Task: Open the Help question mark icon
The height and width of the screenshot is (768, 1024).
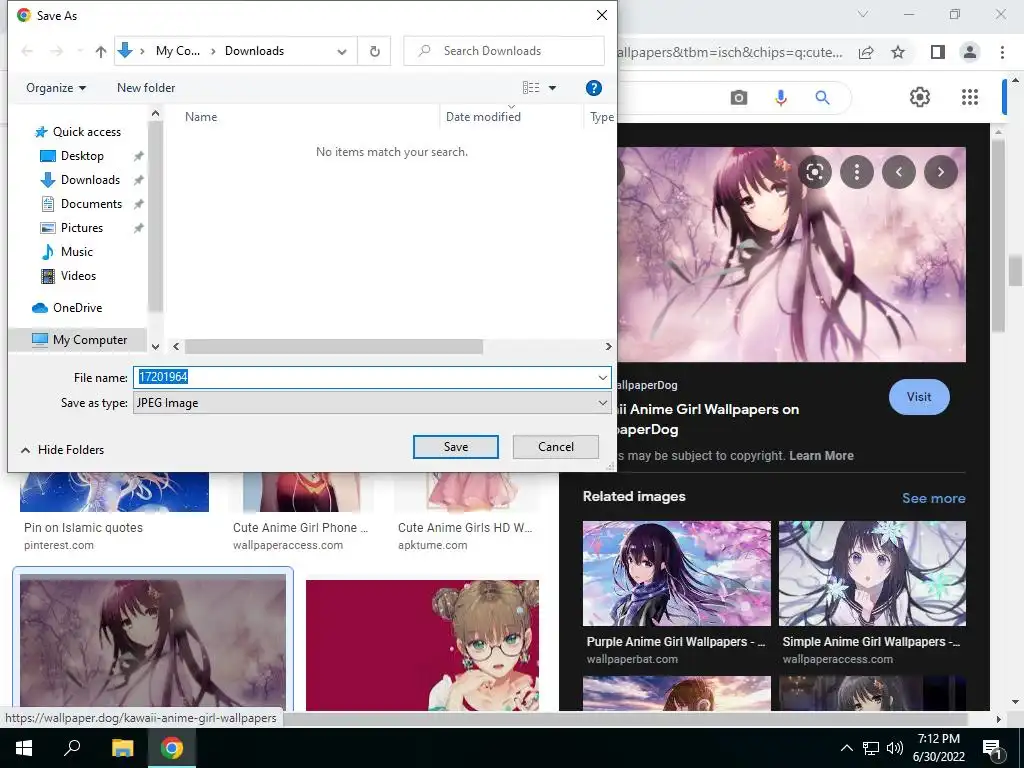Action: [x=594, y=88]
